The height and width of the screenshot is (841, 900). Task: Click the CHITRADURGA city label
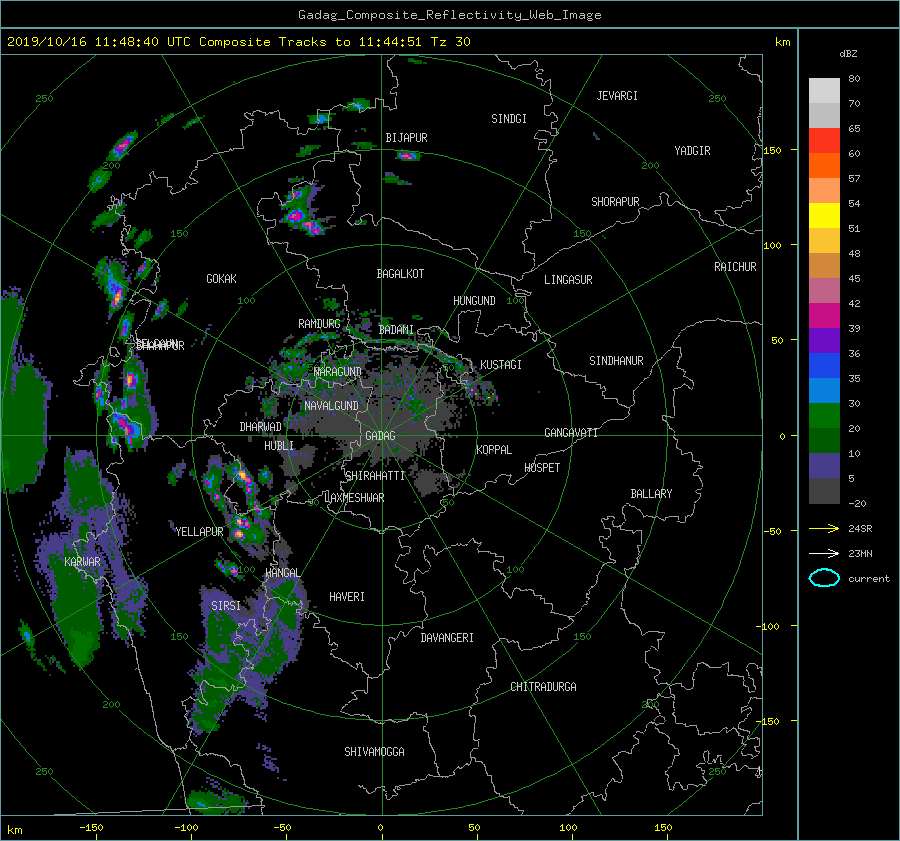point(543,687)
